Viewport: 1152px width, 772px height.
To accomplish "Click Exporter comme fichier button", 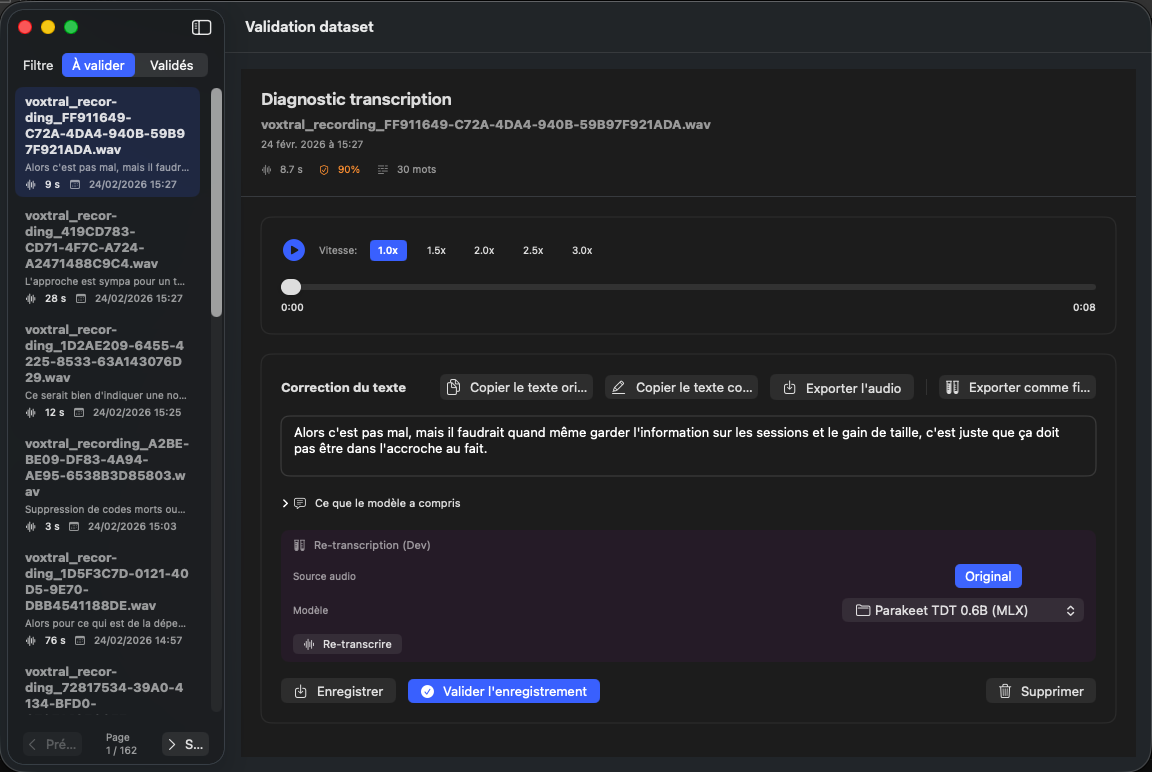I will pos(1018,387).
